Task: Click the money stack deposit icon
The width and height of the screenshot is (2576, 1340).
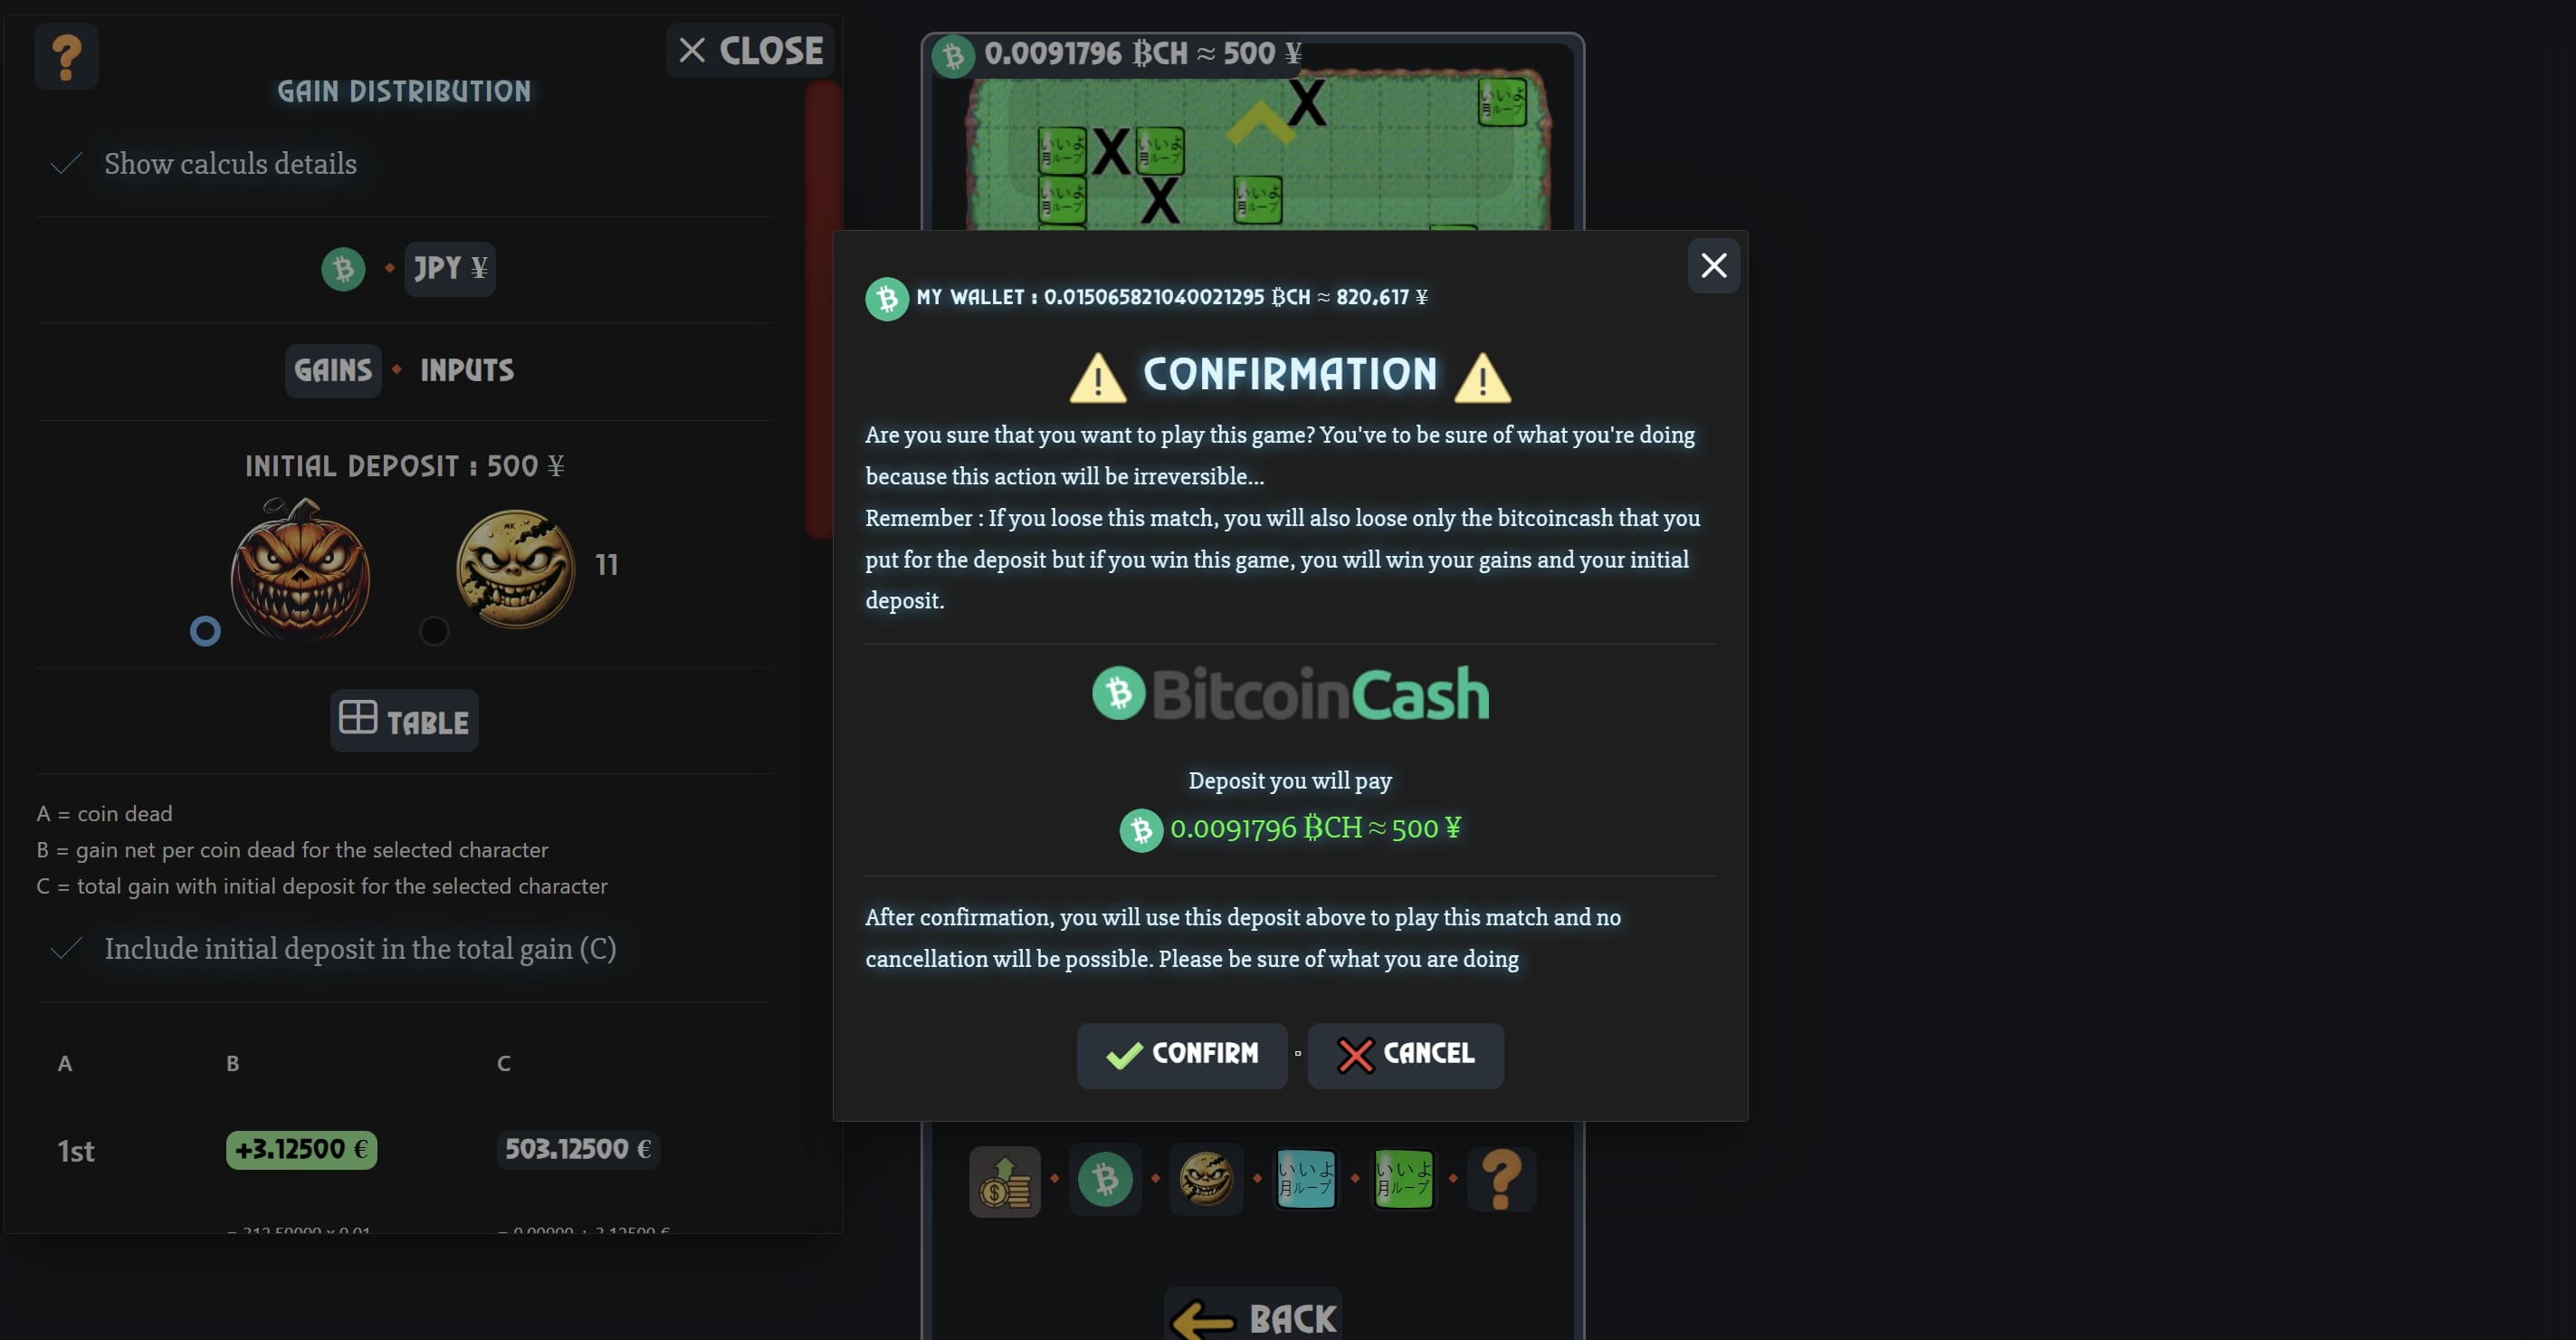Action: (x=1004, y=1180)
